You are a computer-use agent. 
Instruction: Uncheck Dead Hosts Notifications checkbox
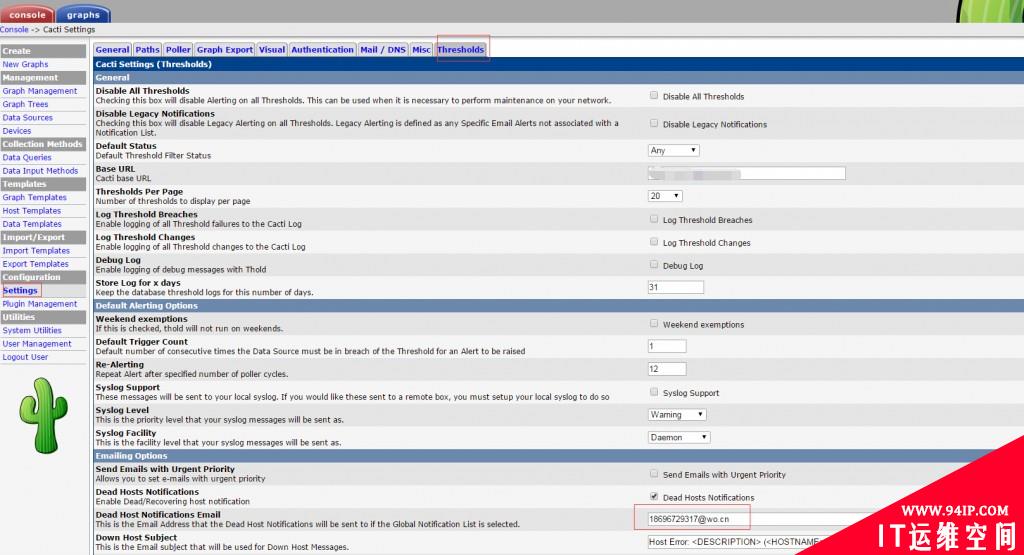pos(654,497)
